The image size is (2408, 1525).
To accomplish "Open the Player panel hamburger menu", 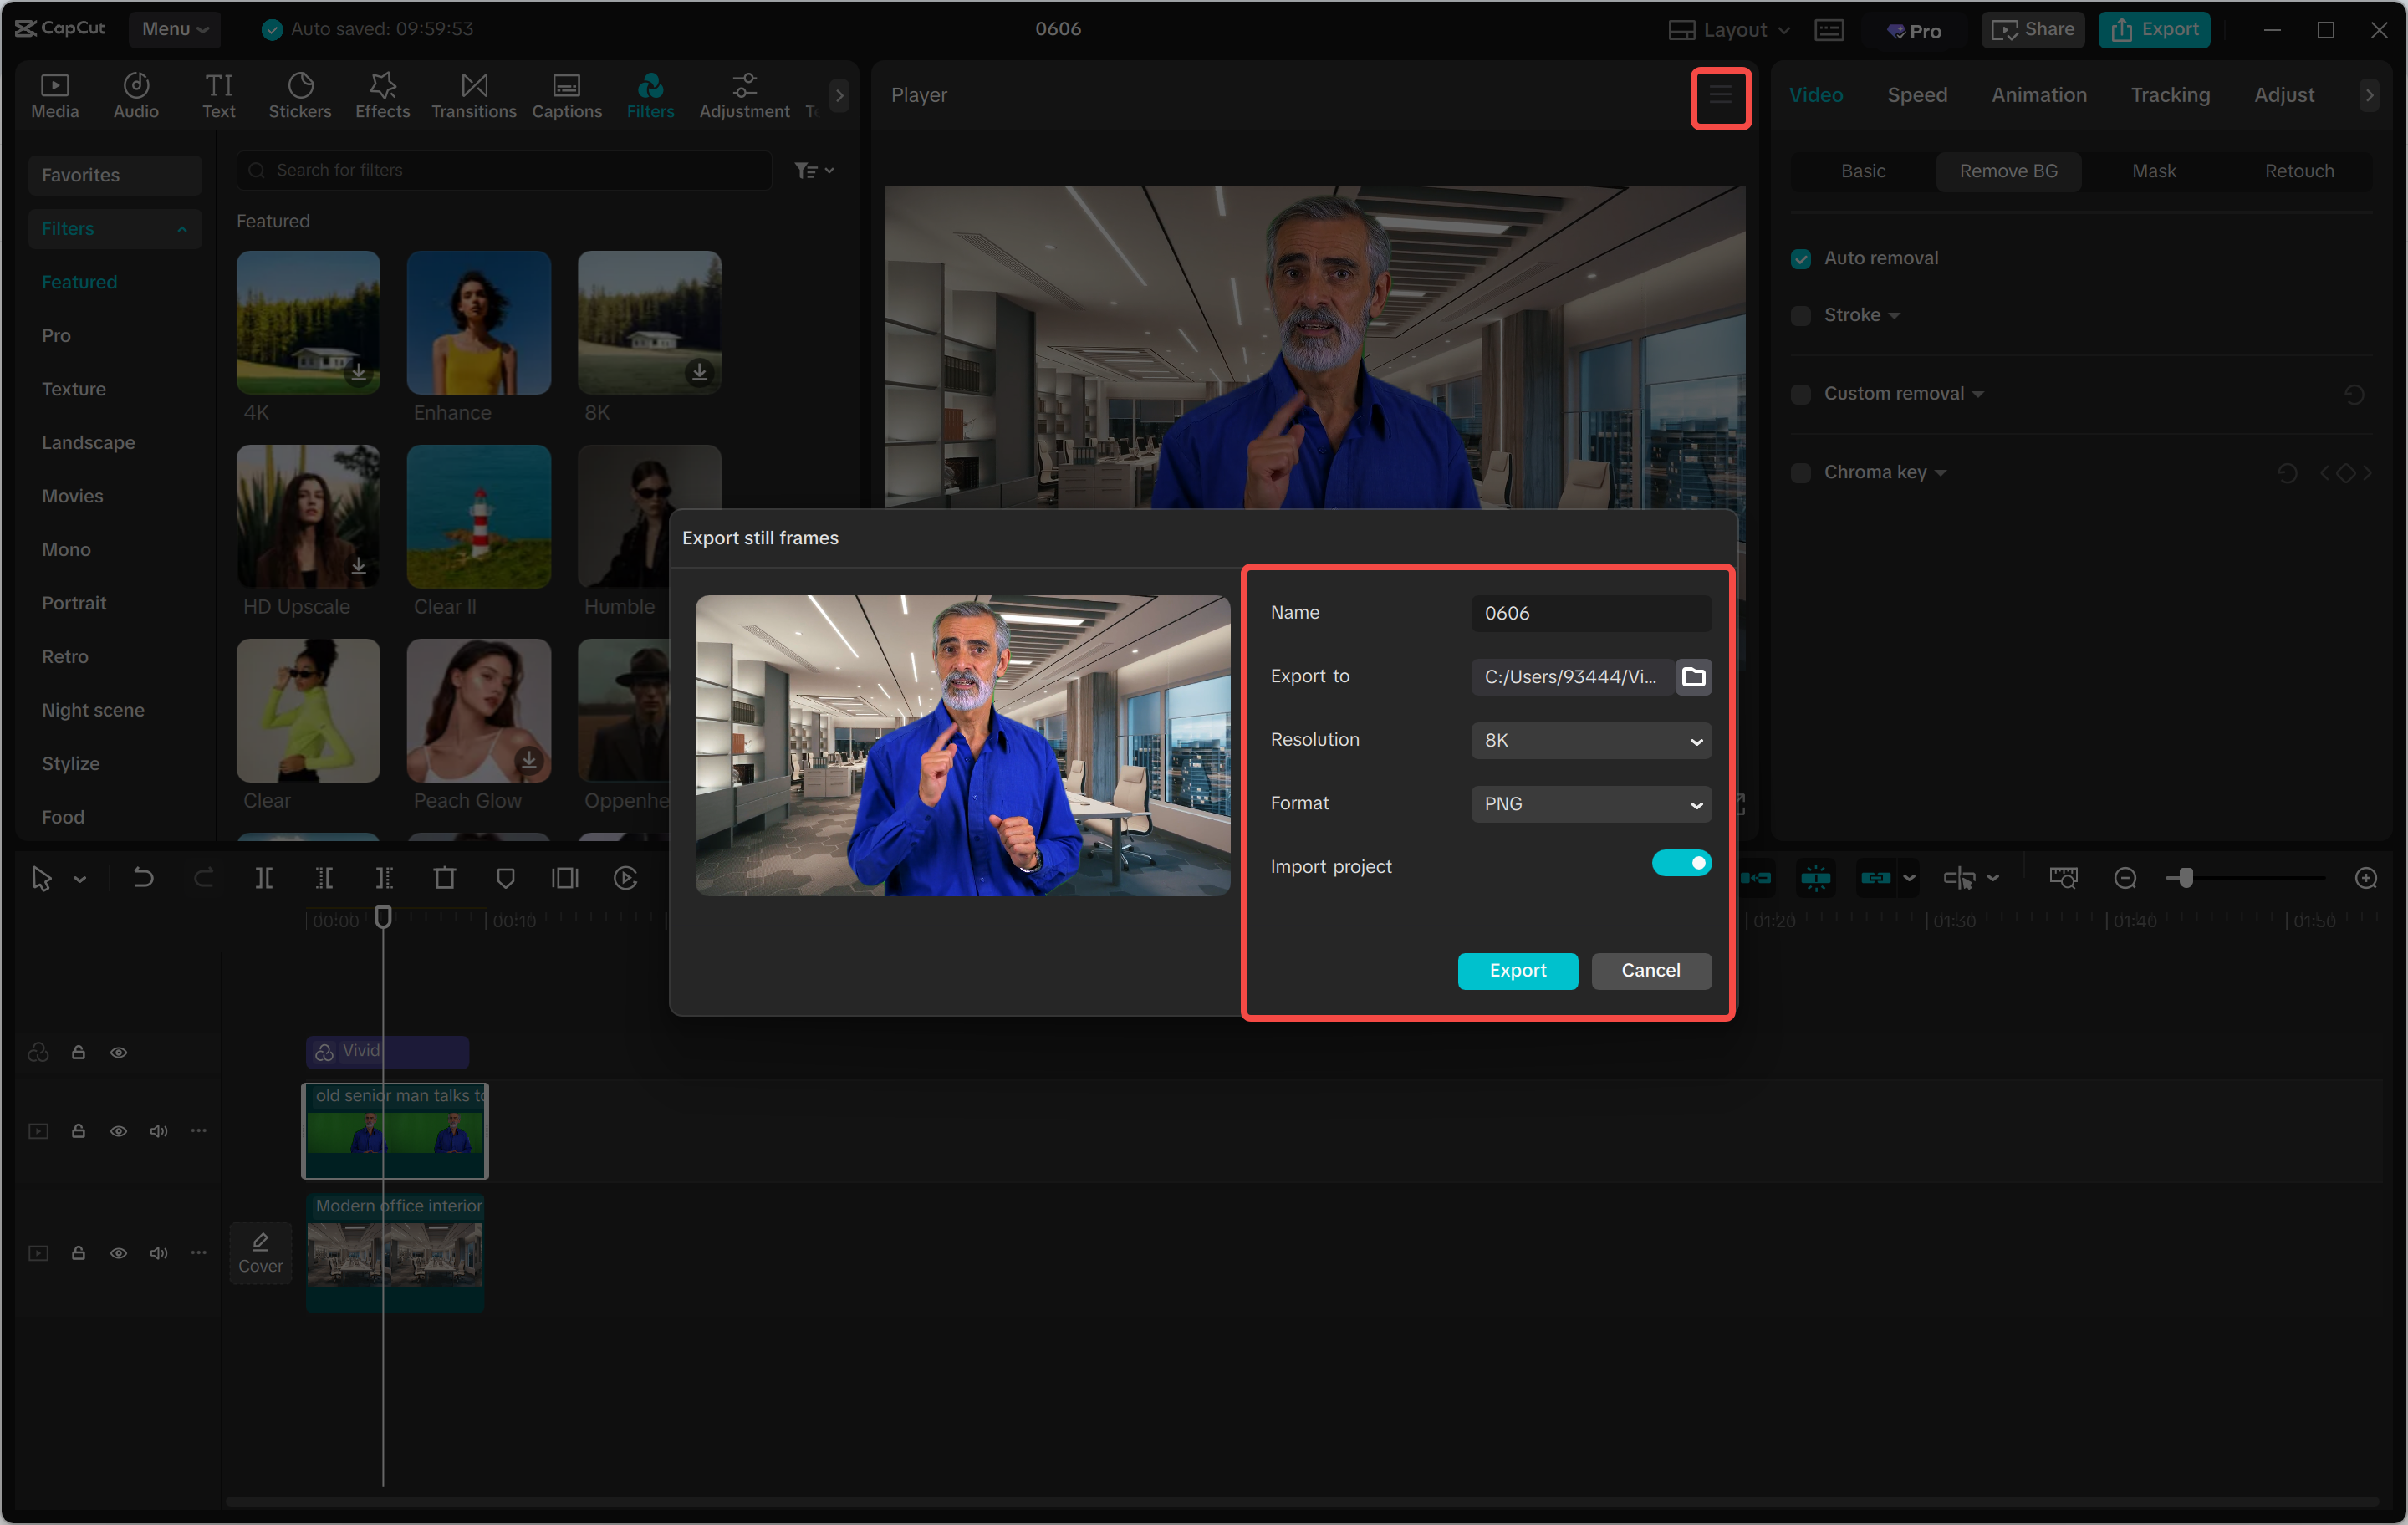I will point(1720,97).
